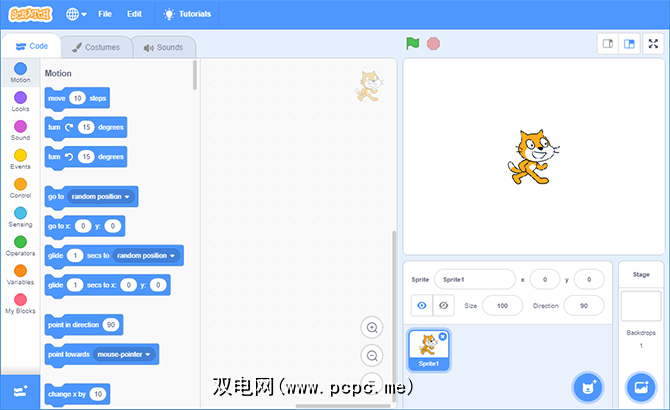670x410 pixels.
Task: Enter full screen stage mode
Action: pos(653,44)
